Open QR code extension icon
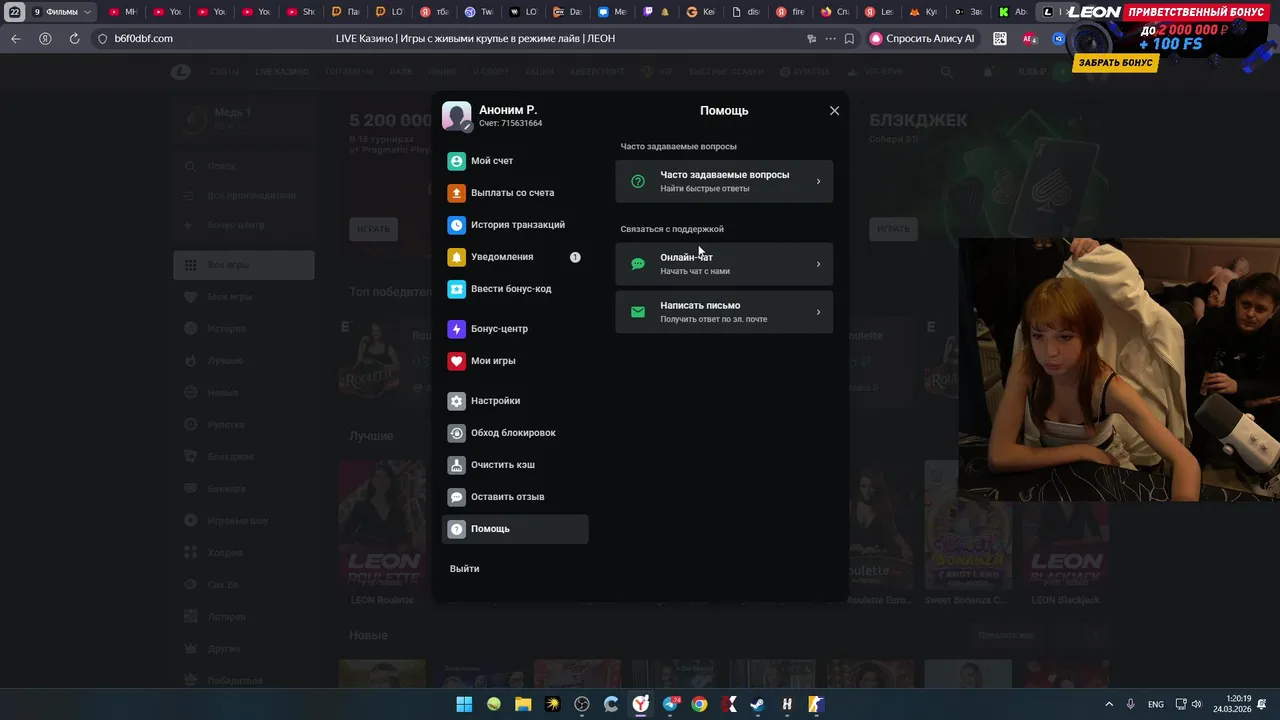Image resolution: width=1280 pixels, height=720 pixels. [1000, 38]
